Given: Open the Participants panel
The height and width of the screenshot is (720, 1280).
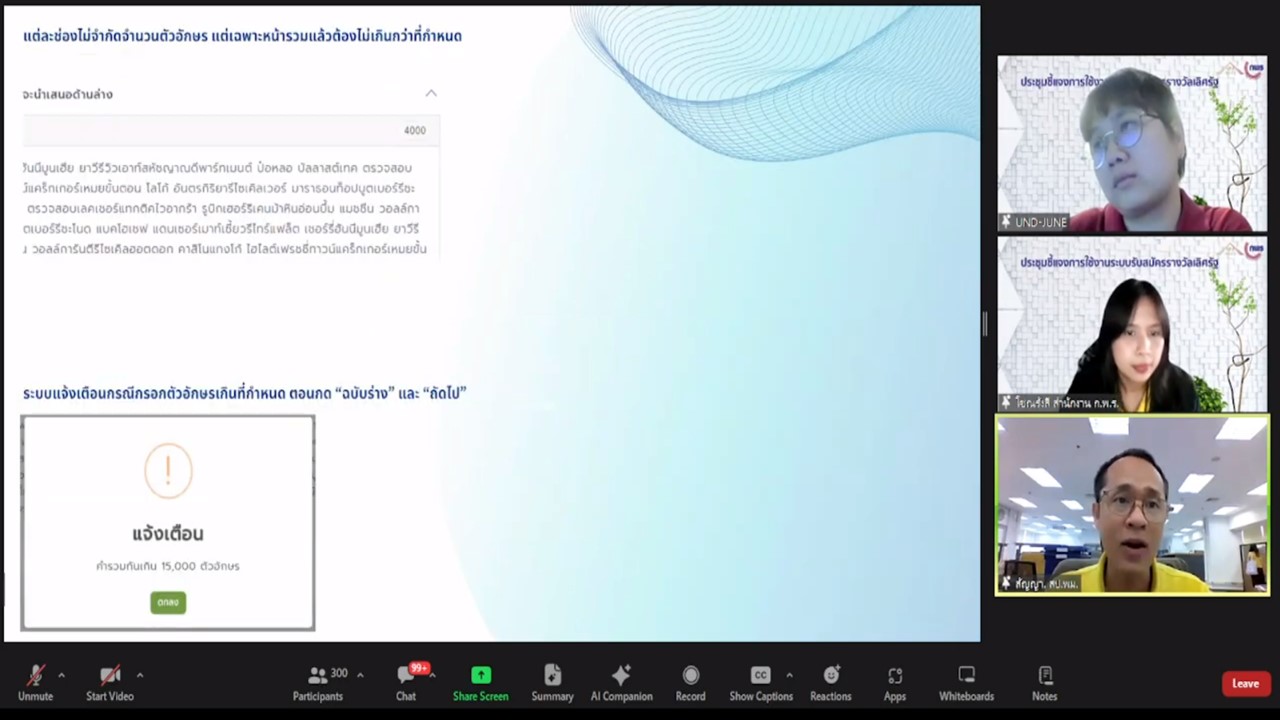Looking at the screenshot, I should [318, 676].
